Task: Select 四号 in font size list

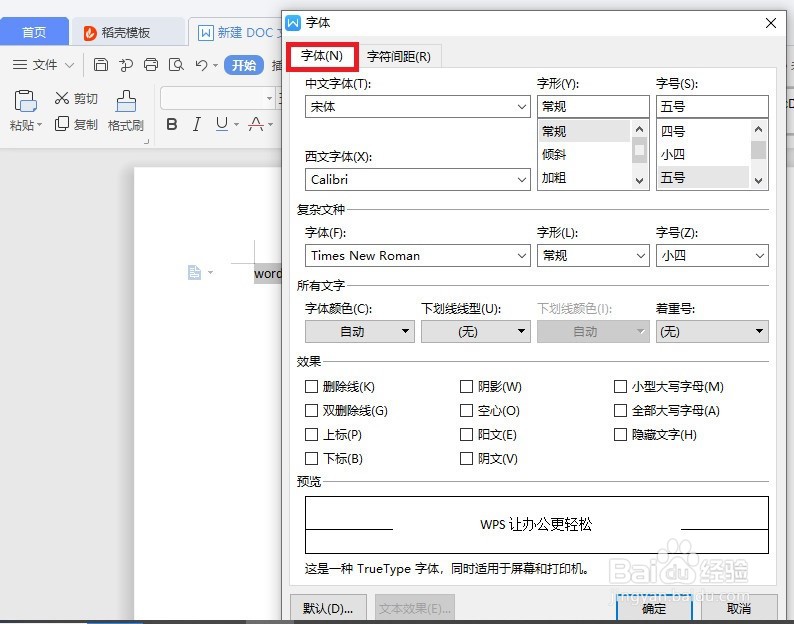Action: click(703, 131)
